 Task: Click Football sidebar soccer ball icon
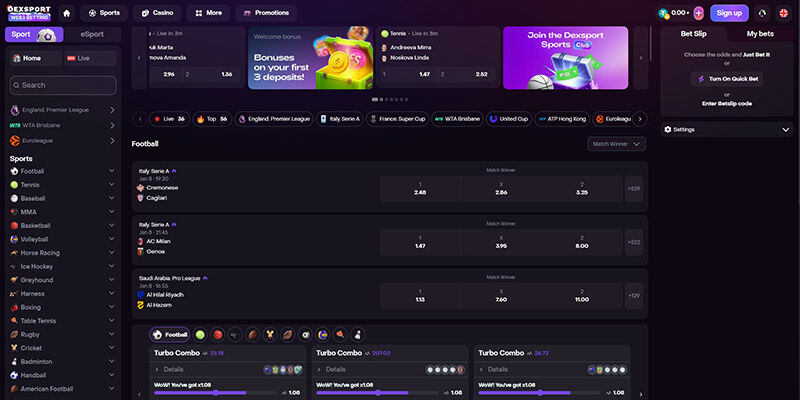14,171
